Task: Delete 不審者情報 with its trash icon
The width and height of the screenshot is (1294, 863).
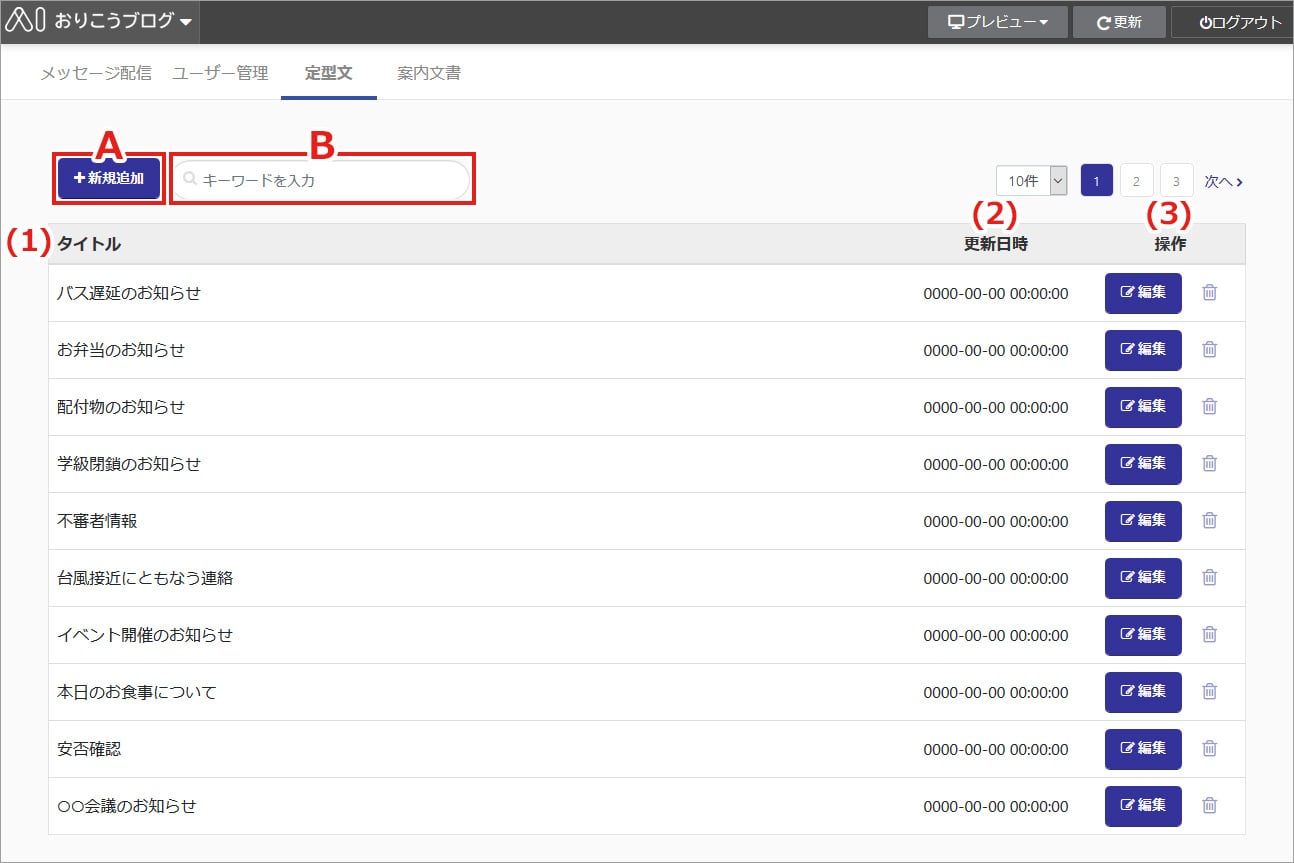Action: [1209, 521]
